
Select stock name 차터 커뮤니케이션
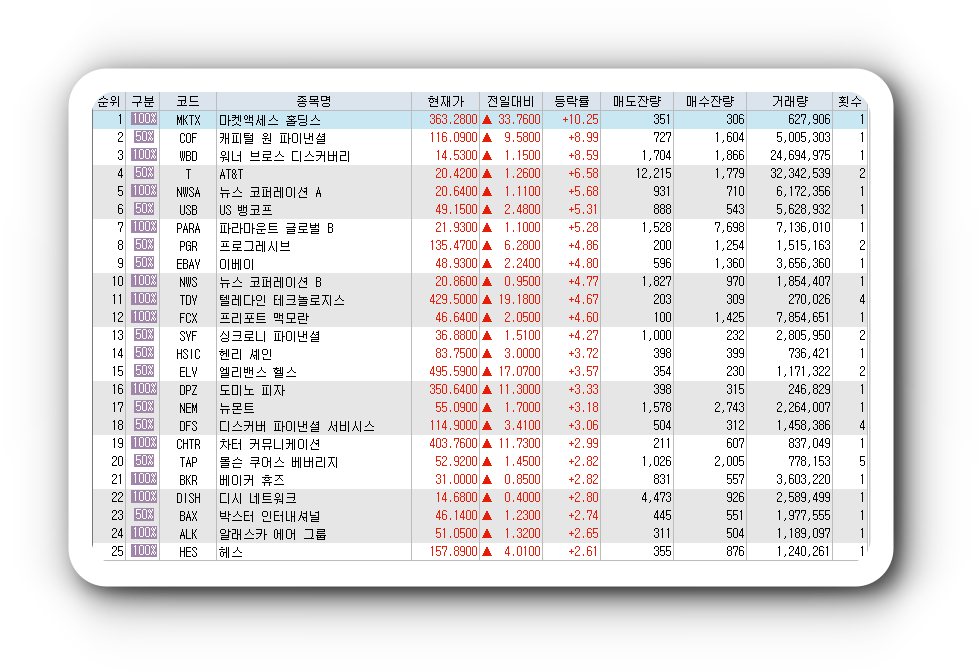[x=269, y=443]
